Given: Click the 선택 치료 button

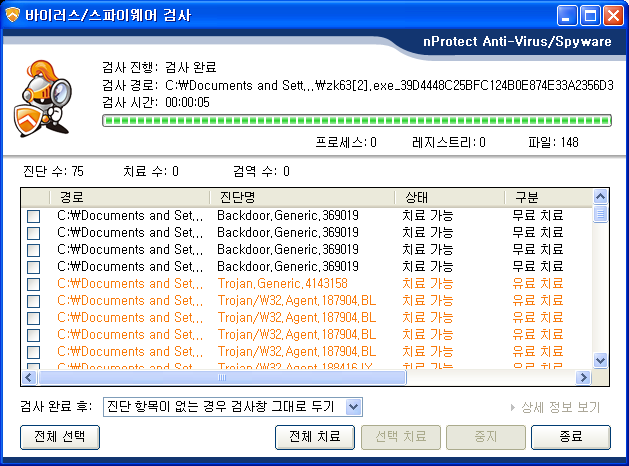Looking at the screenshot, I should (401, 437).
